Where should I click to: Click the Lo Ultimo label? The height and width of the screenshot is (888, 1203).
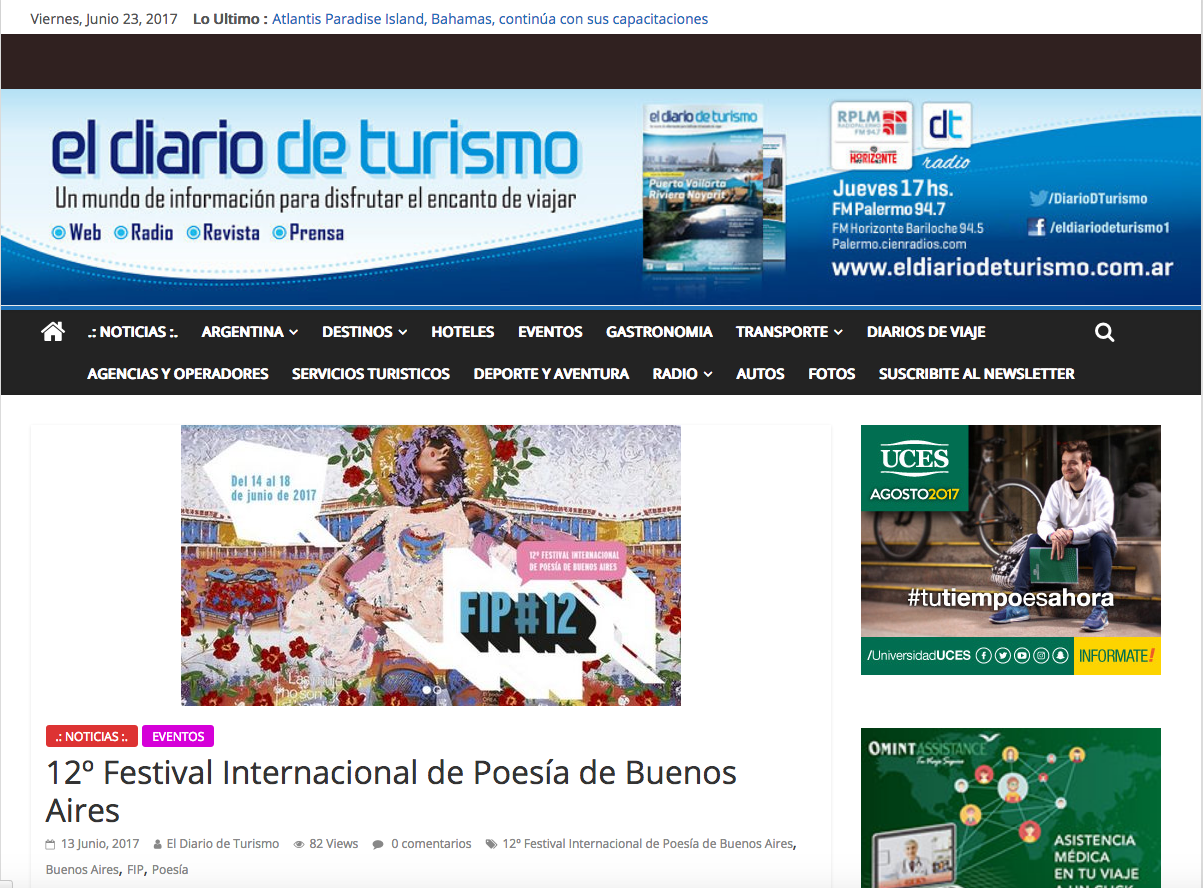click(230, 19)
